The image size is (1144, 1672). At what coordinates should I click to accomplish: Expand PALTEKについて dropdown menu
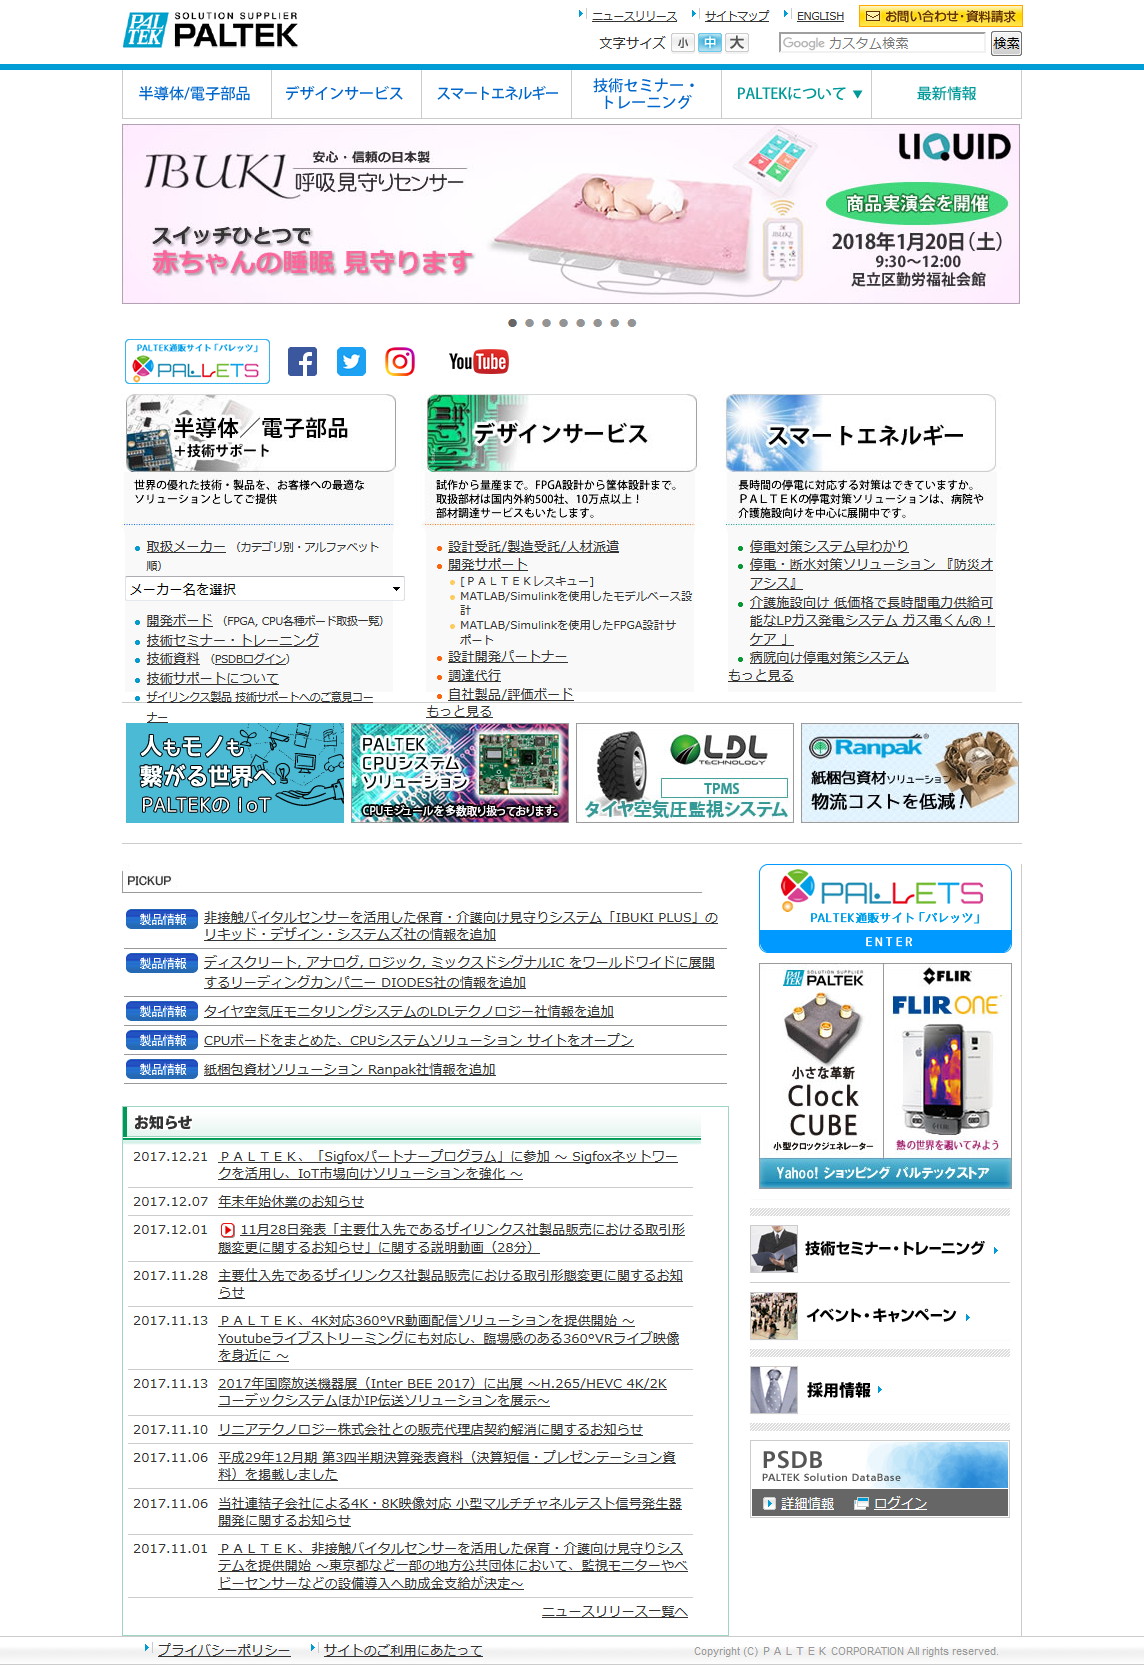[797, 94]
